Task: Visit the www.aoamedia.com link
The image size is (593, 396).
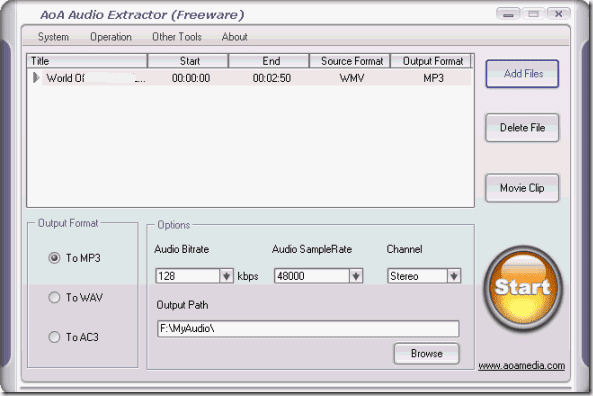Action: click(522, 366)
